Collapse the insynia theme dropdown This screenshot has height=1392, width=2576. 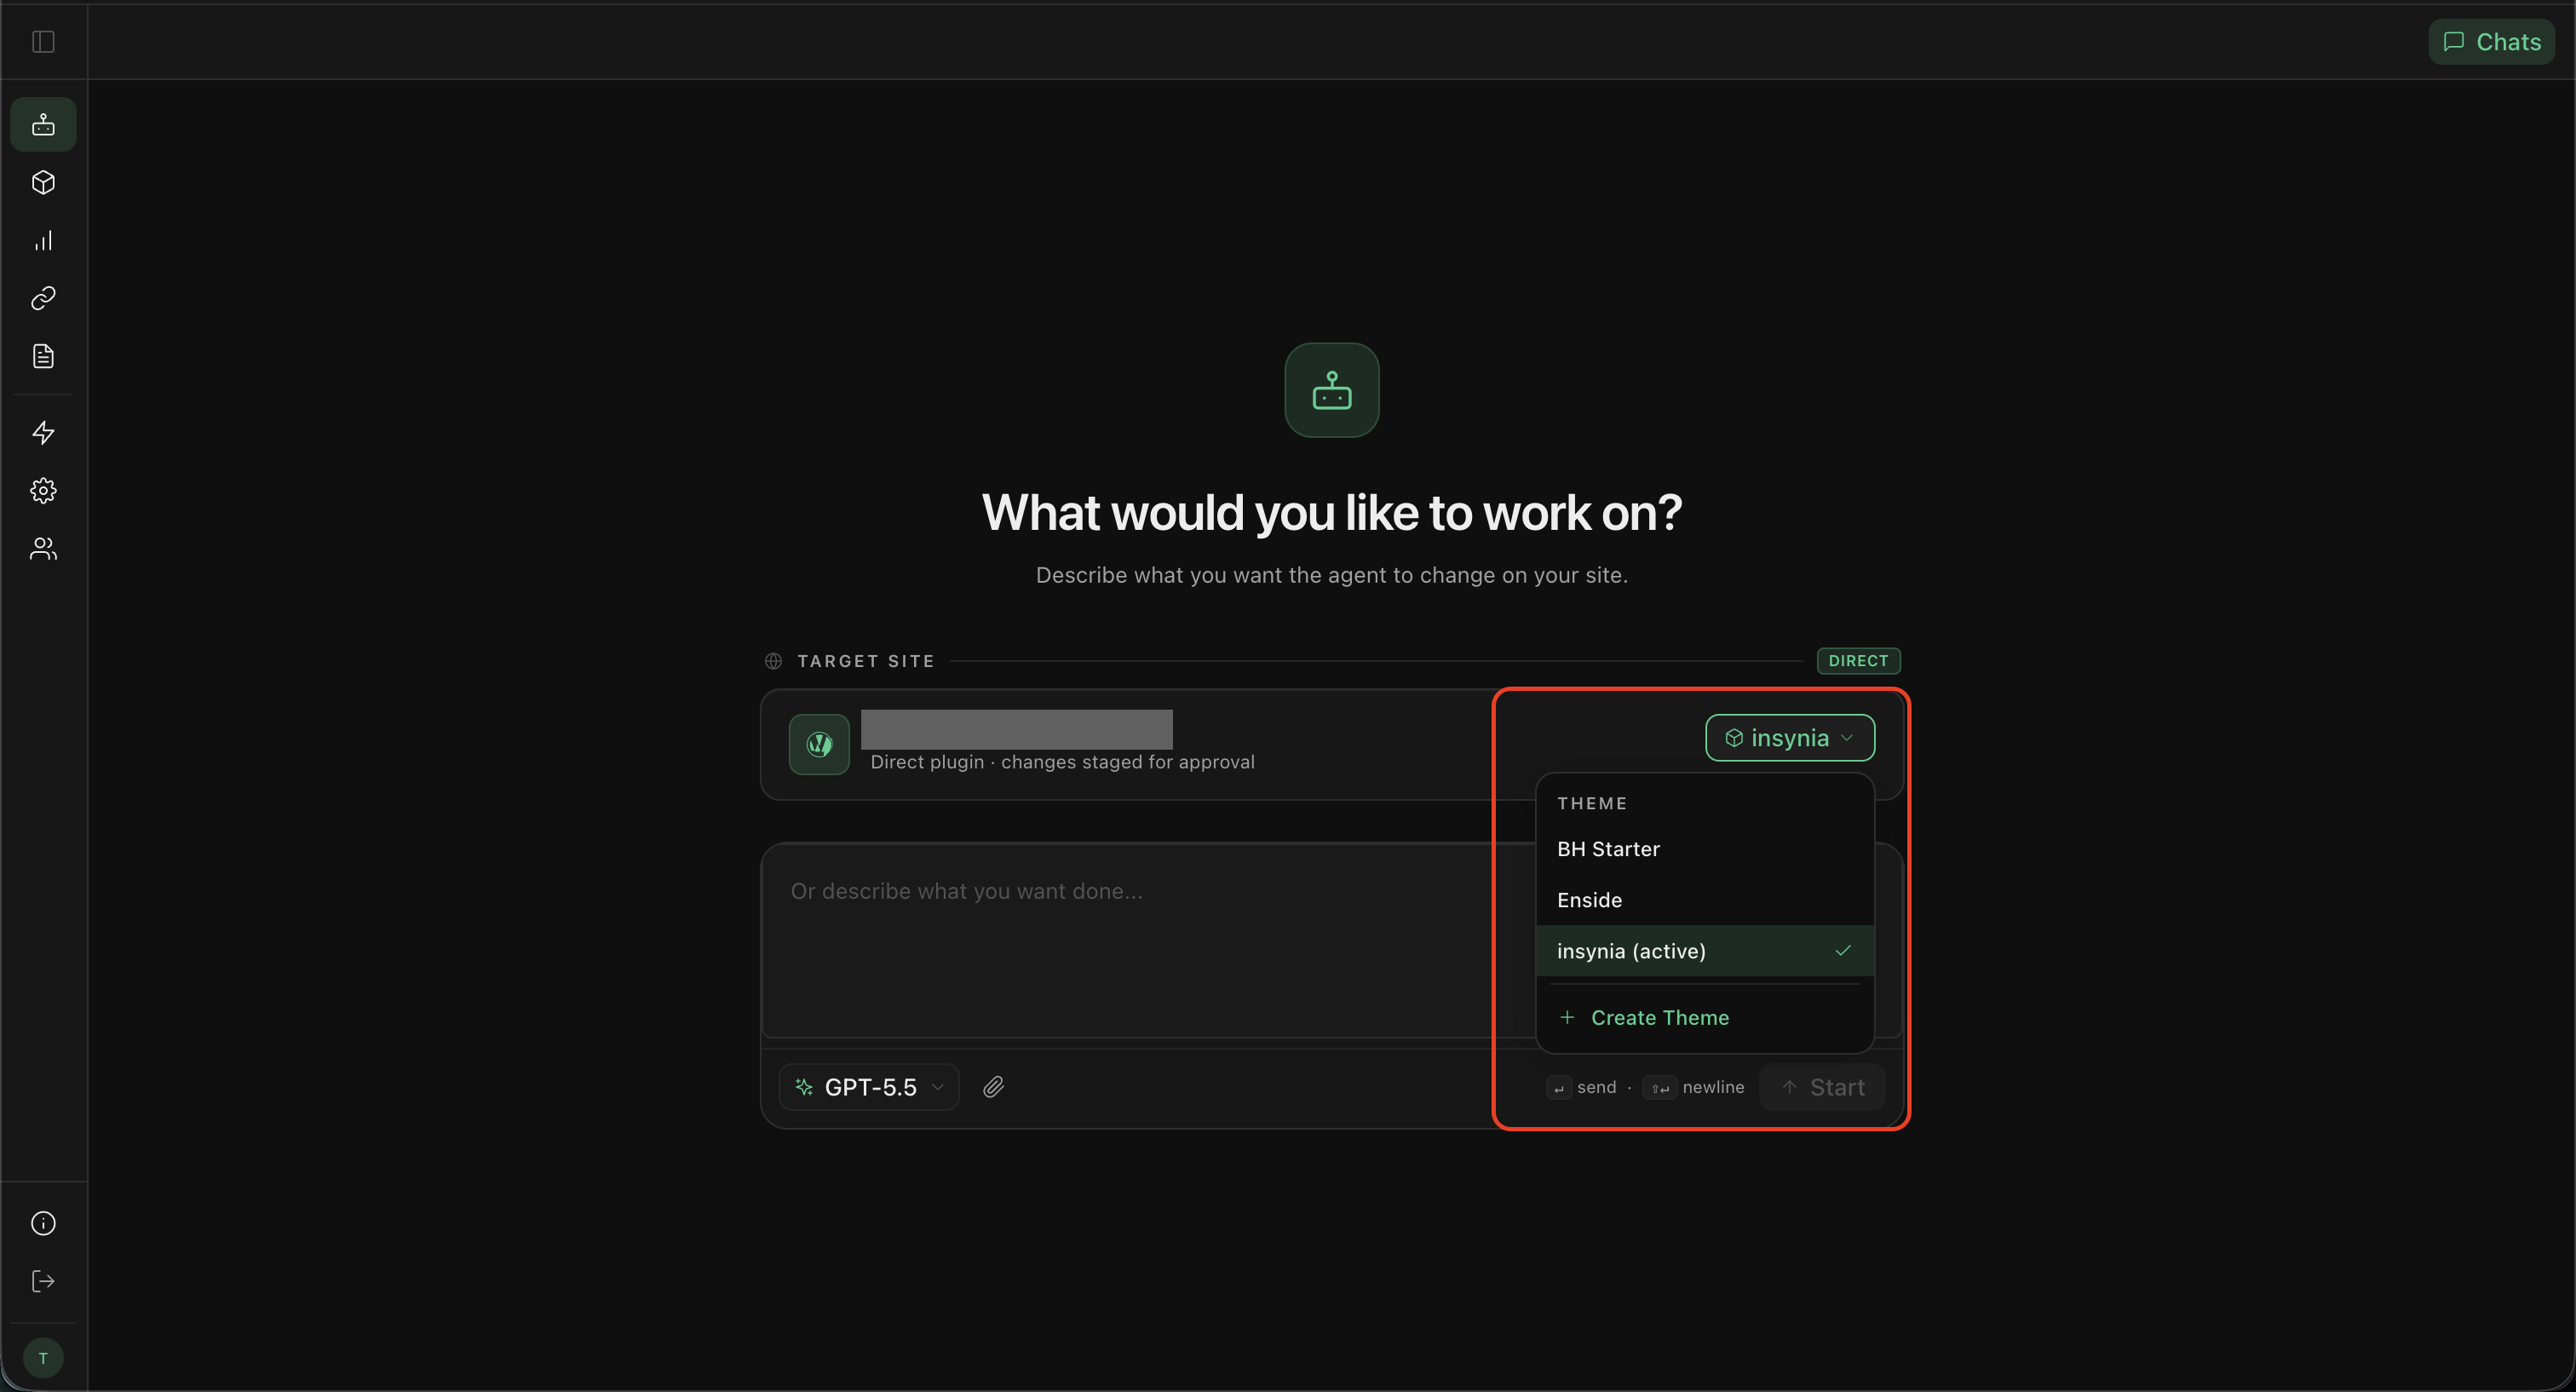(1790, 738)
